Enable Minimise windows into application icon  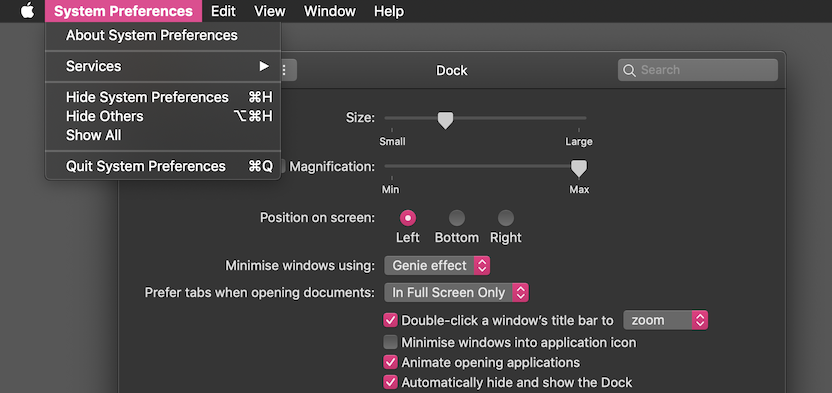coord(391,342)
